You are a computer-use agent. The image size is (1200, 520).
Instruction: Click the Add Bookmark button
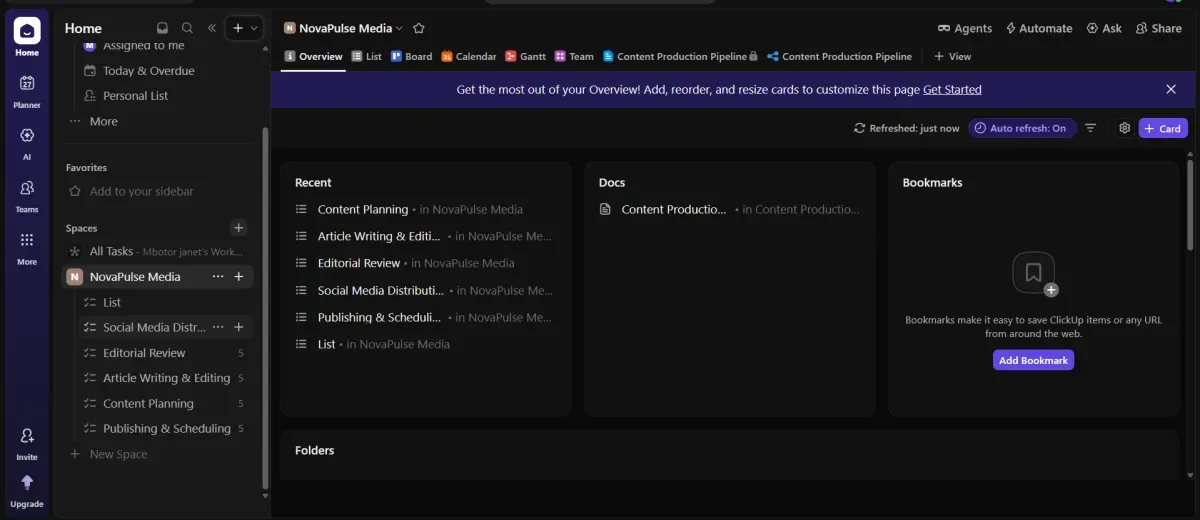click(1033, 360)
